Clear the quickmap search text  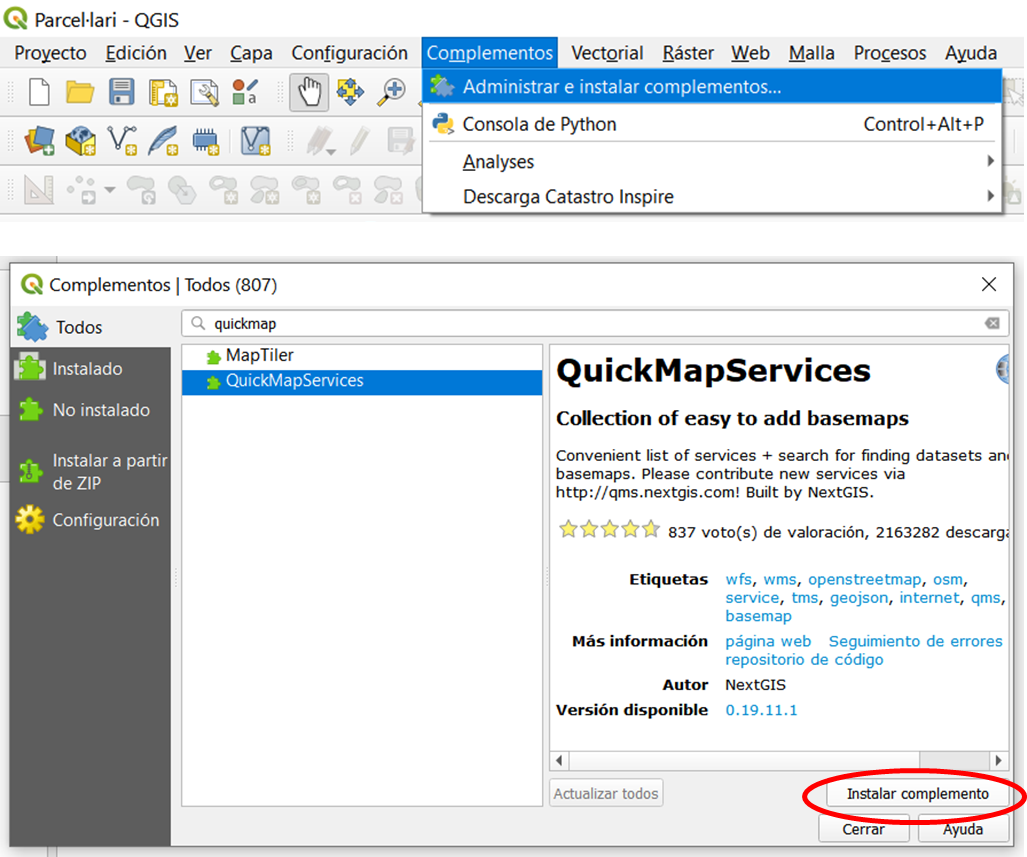coord(992,323)
